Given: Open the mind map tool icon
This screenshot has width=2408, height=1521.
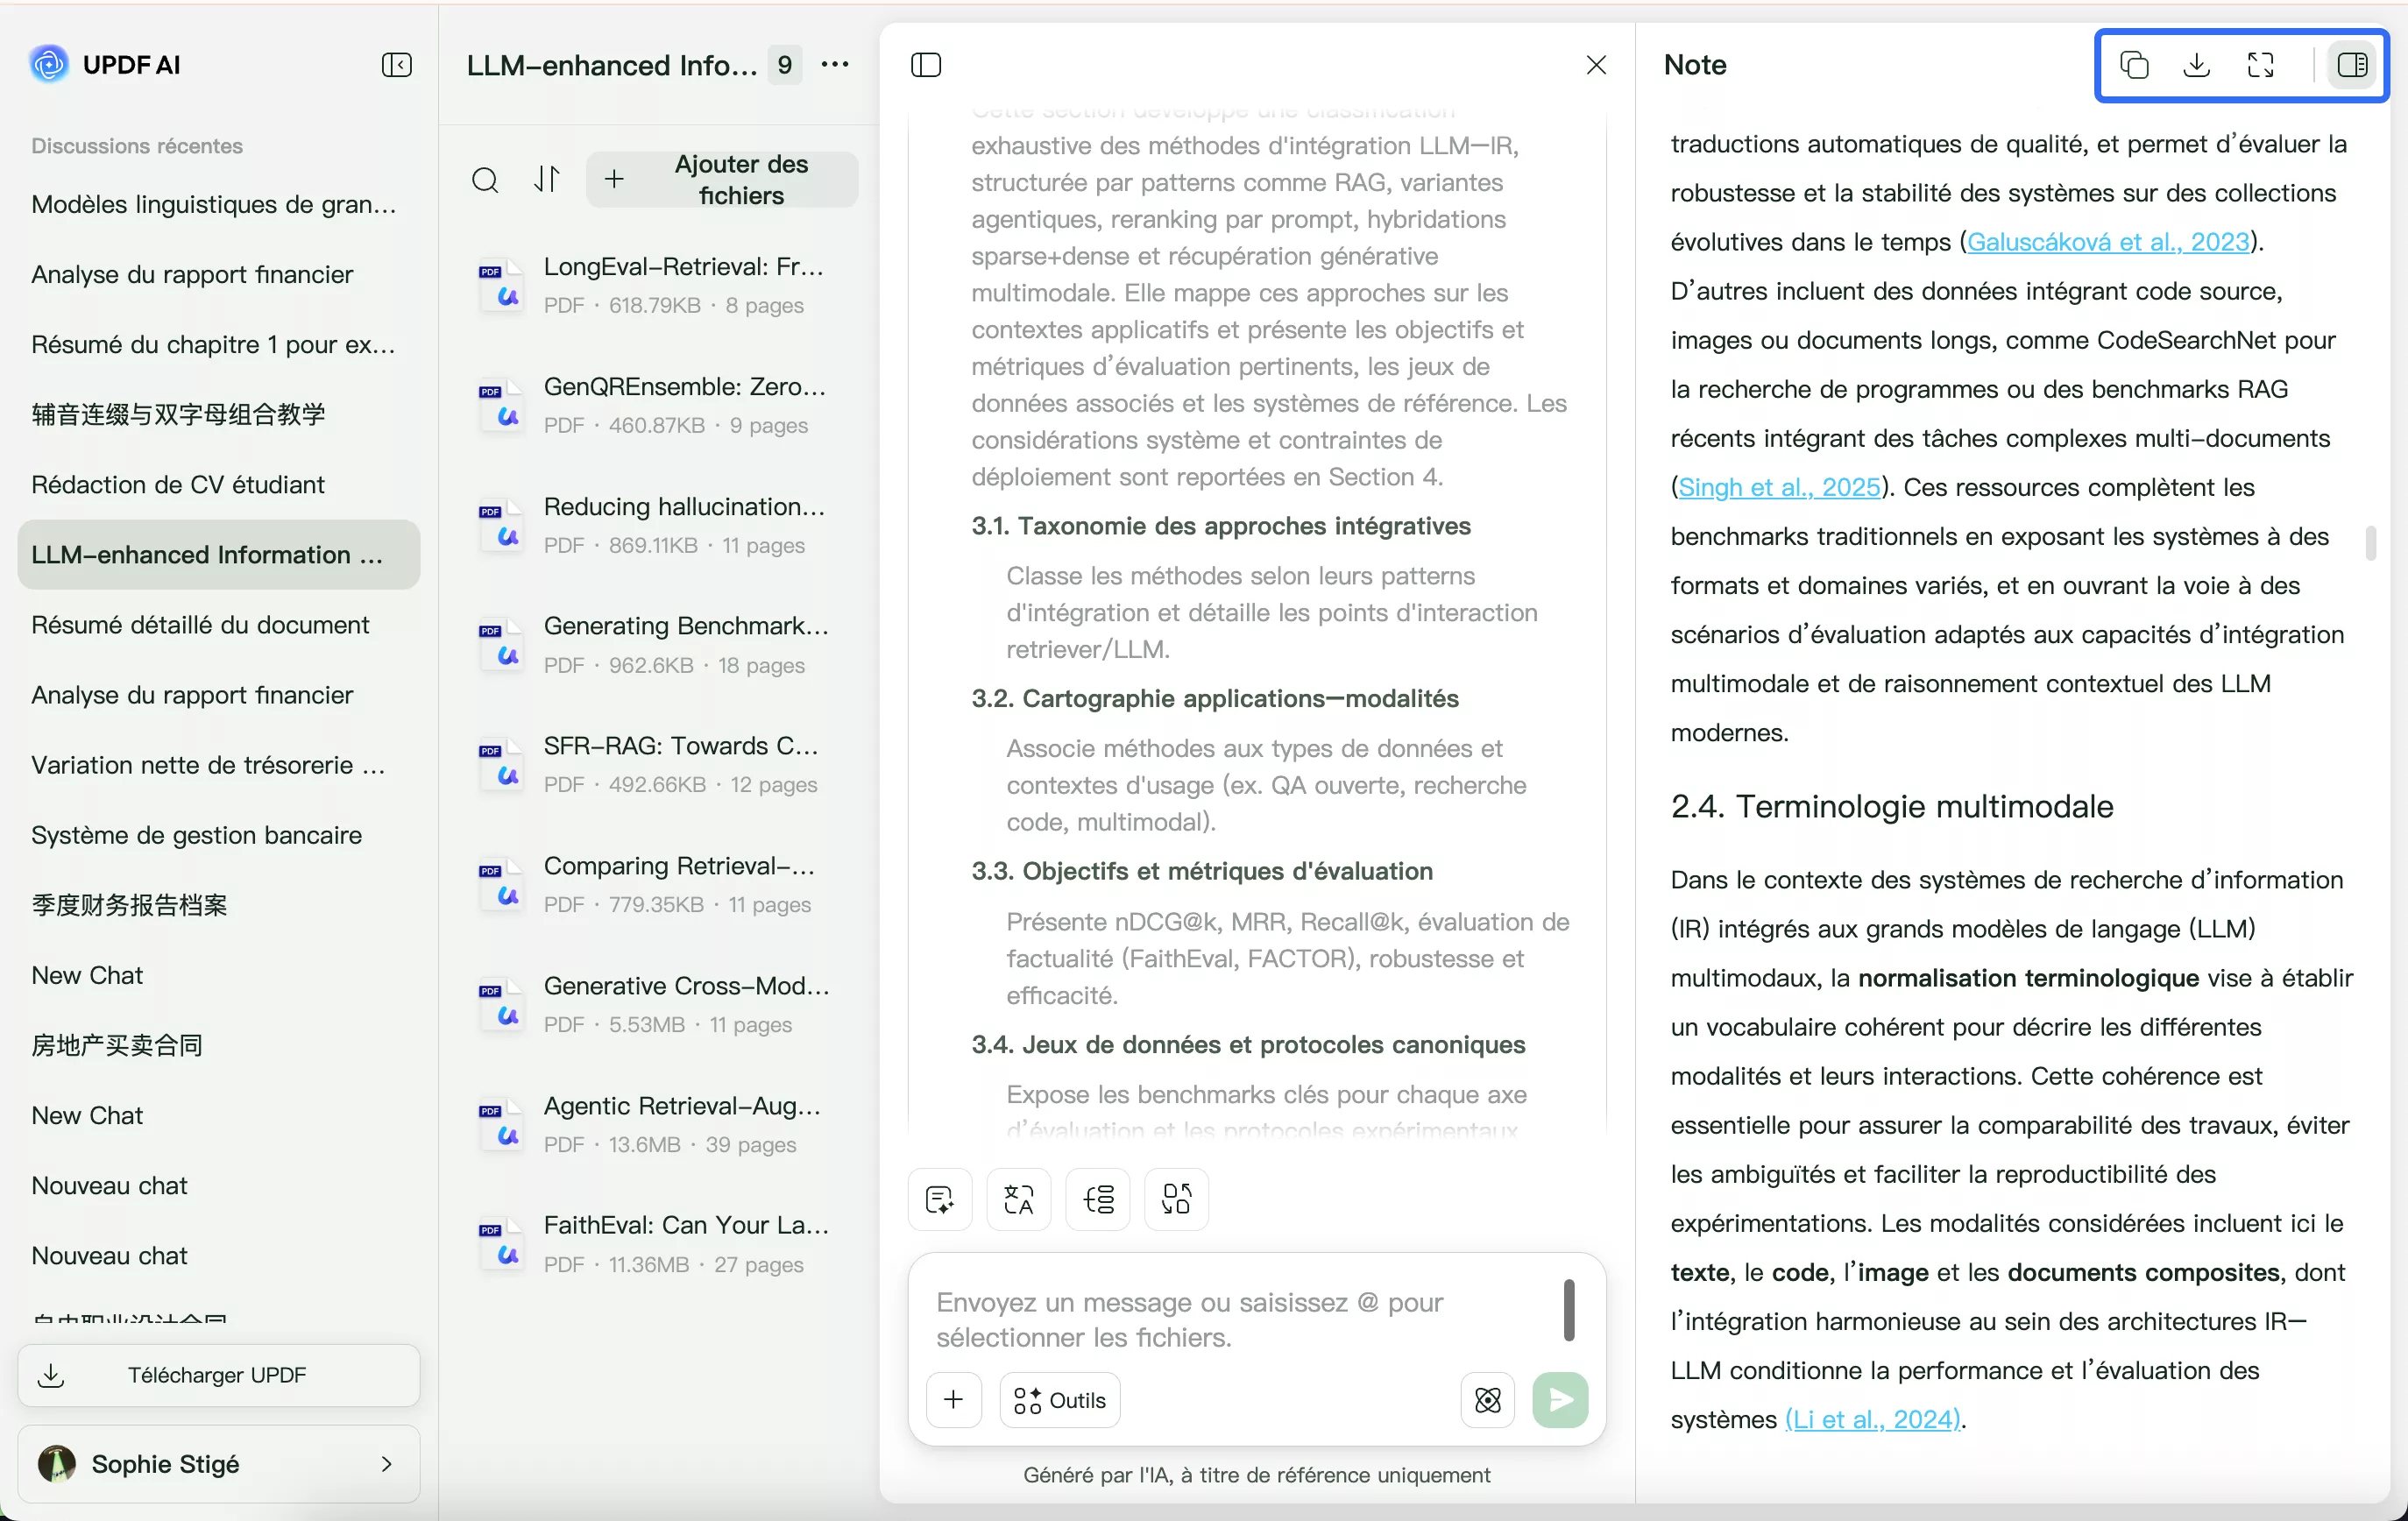Looking at the screenshot, I should click(1097, 1198).
